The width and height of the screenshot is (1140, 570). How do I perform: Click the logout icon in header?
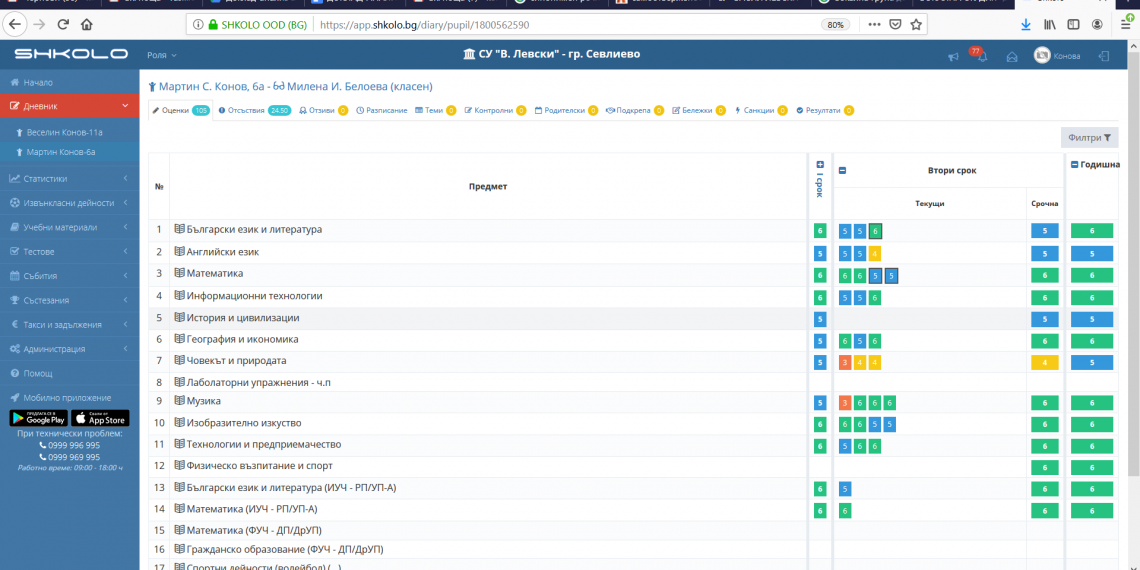coord(1104,56)
